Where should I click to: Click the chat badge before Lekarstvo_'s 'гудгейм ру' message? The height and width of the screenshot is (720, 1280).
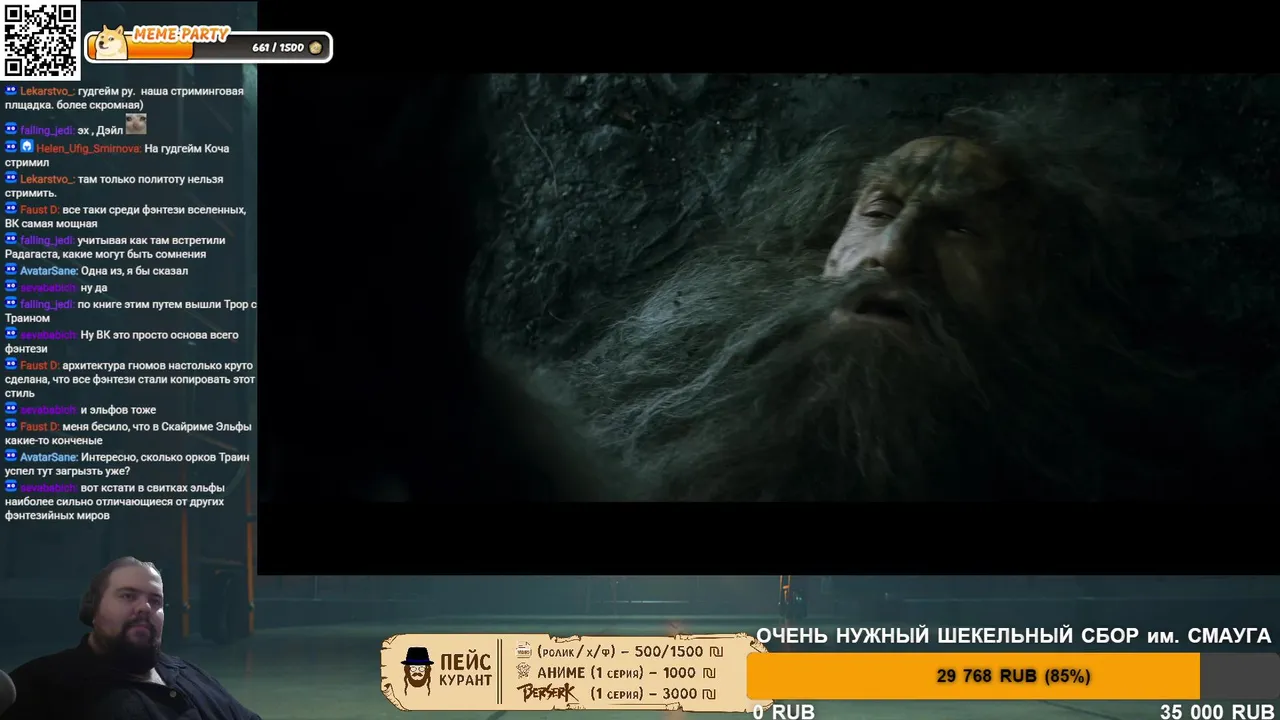[11, 90]
